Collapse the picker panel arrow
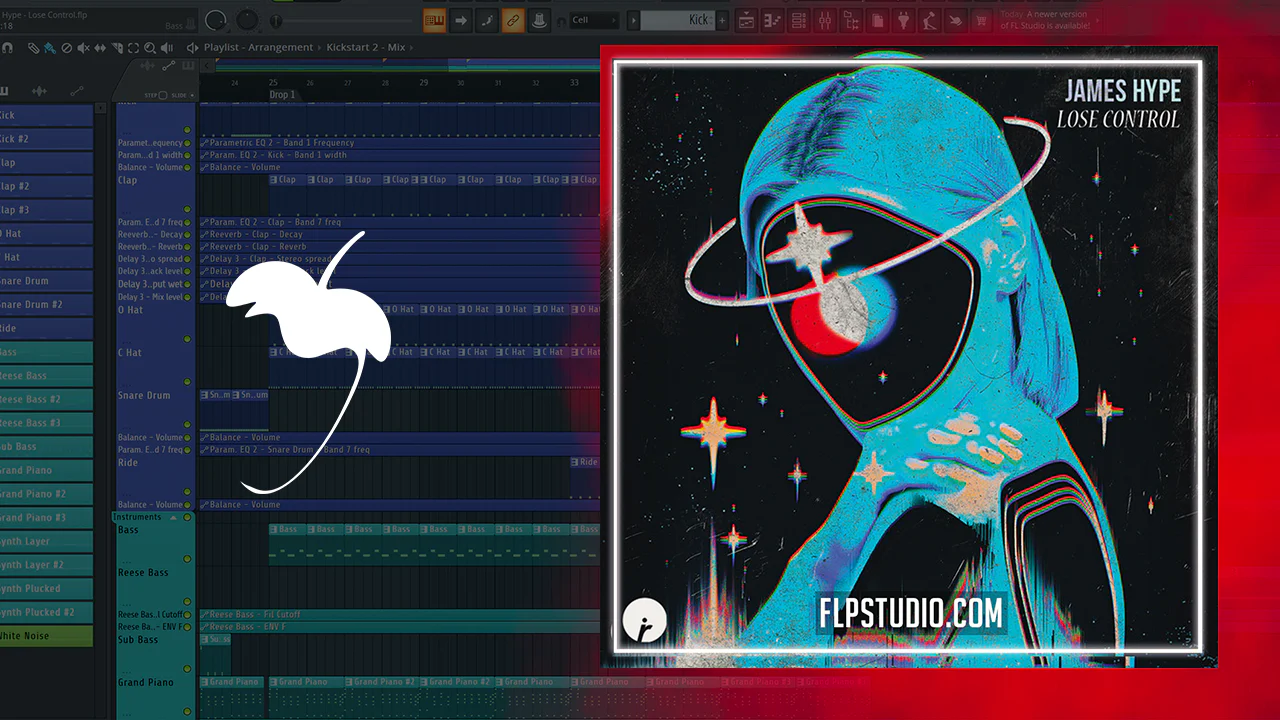Image resolution: width=1280 pixels, height=720 pixels. coord(100,108)
